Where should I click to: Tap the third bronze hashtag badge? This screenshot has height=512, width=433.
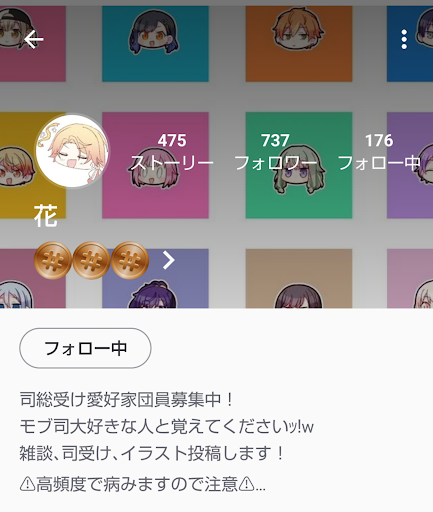pyautogui.click(x=130, y=260)
